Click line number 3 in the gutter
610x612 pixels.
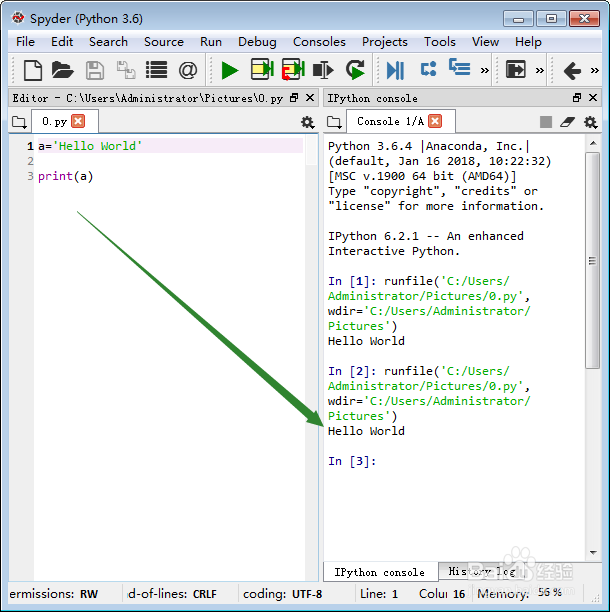30,176
